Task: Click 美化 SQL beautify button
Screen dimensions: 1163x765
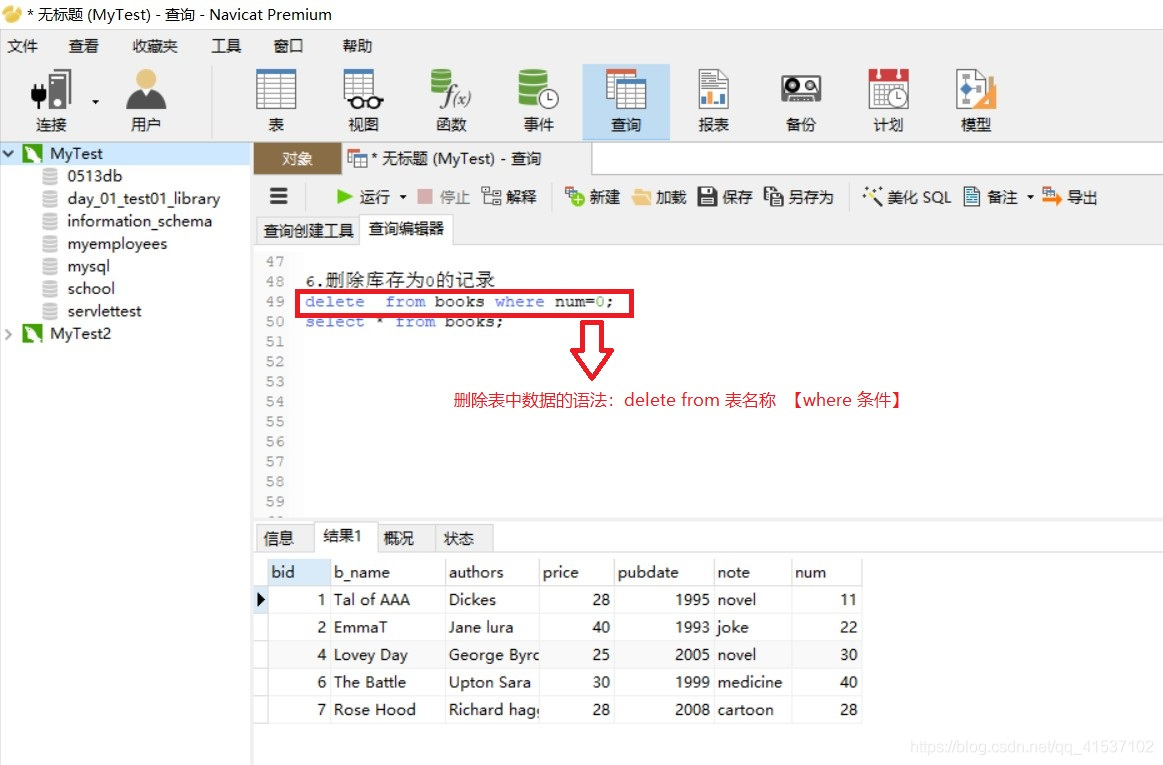Action: pos(906,197)
